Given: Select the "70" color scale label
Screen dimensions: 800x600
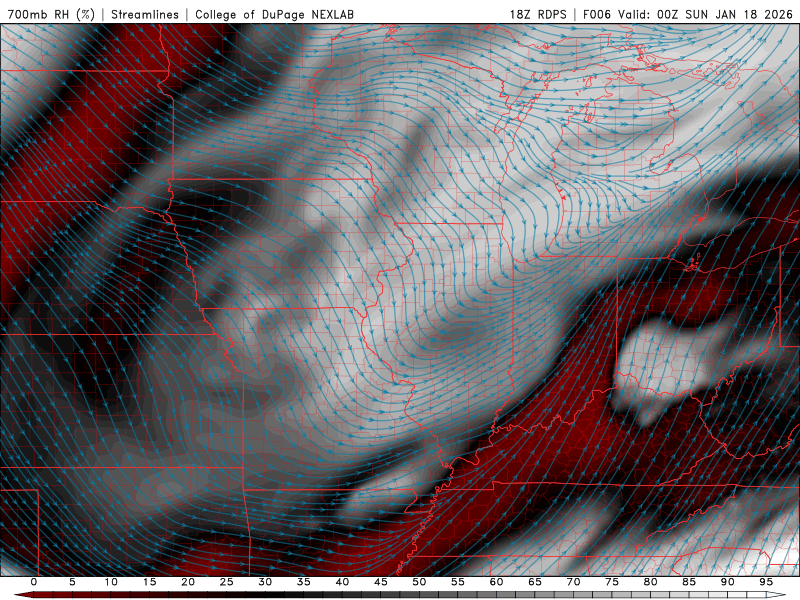Looking at the screenshot, I should [x=573, y=582].
